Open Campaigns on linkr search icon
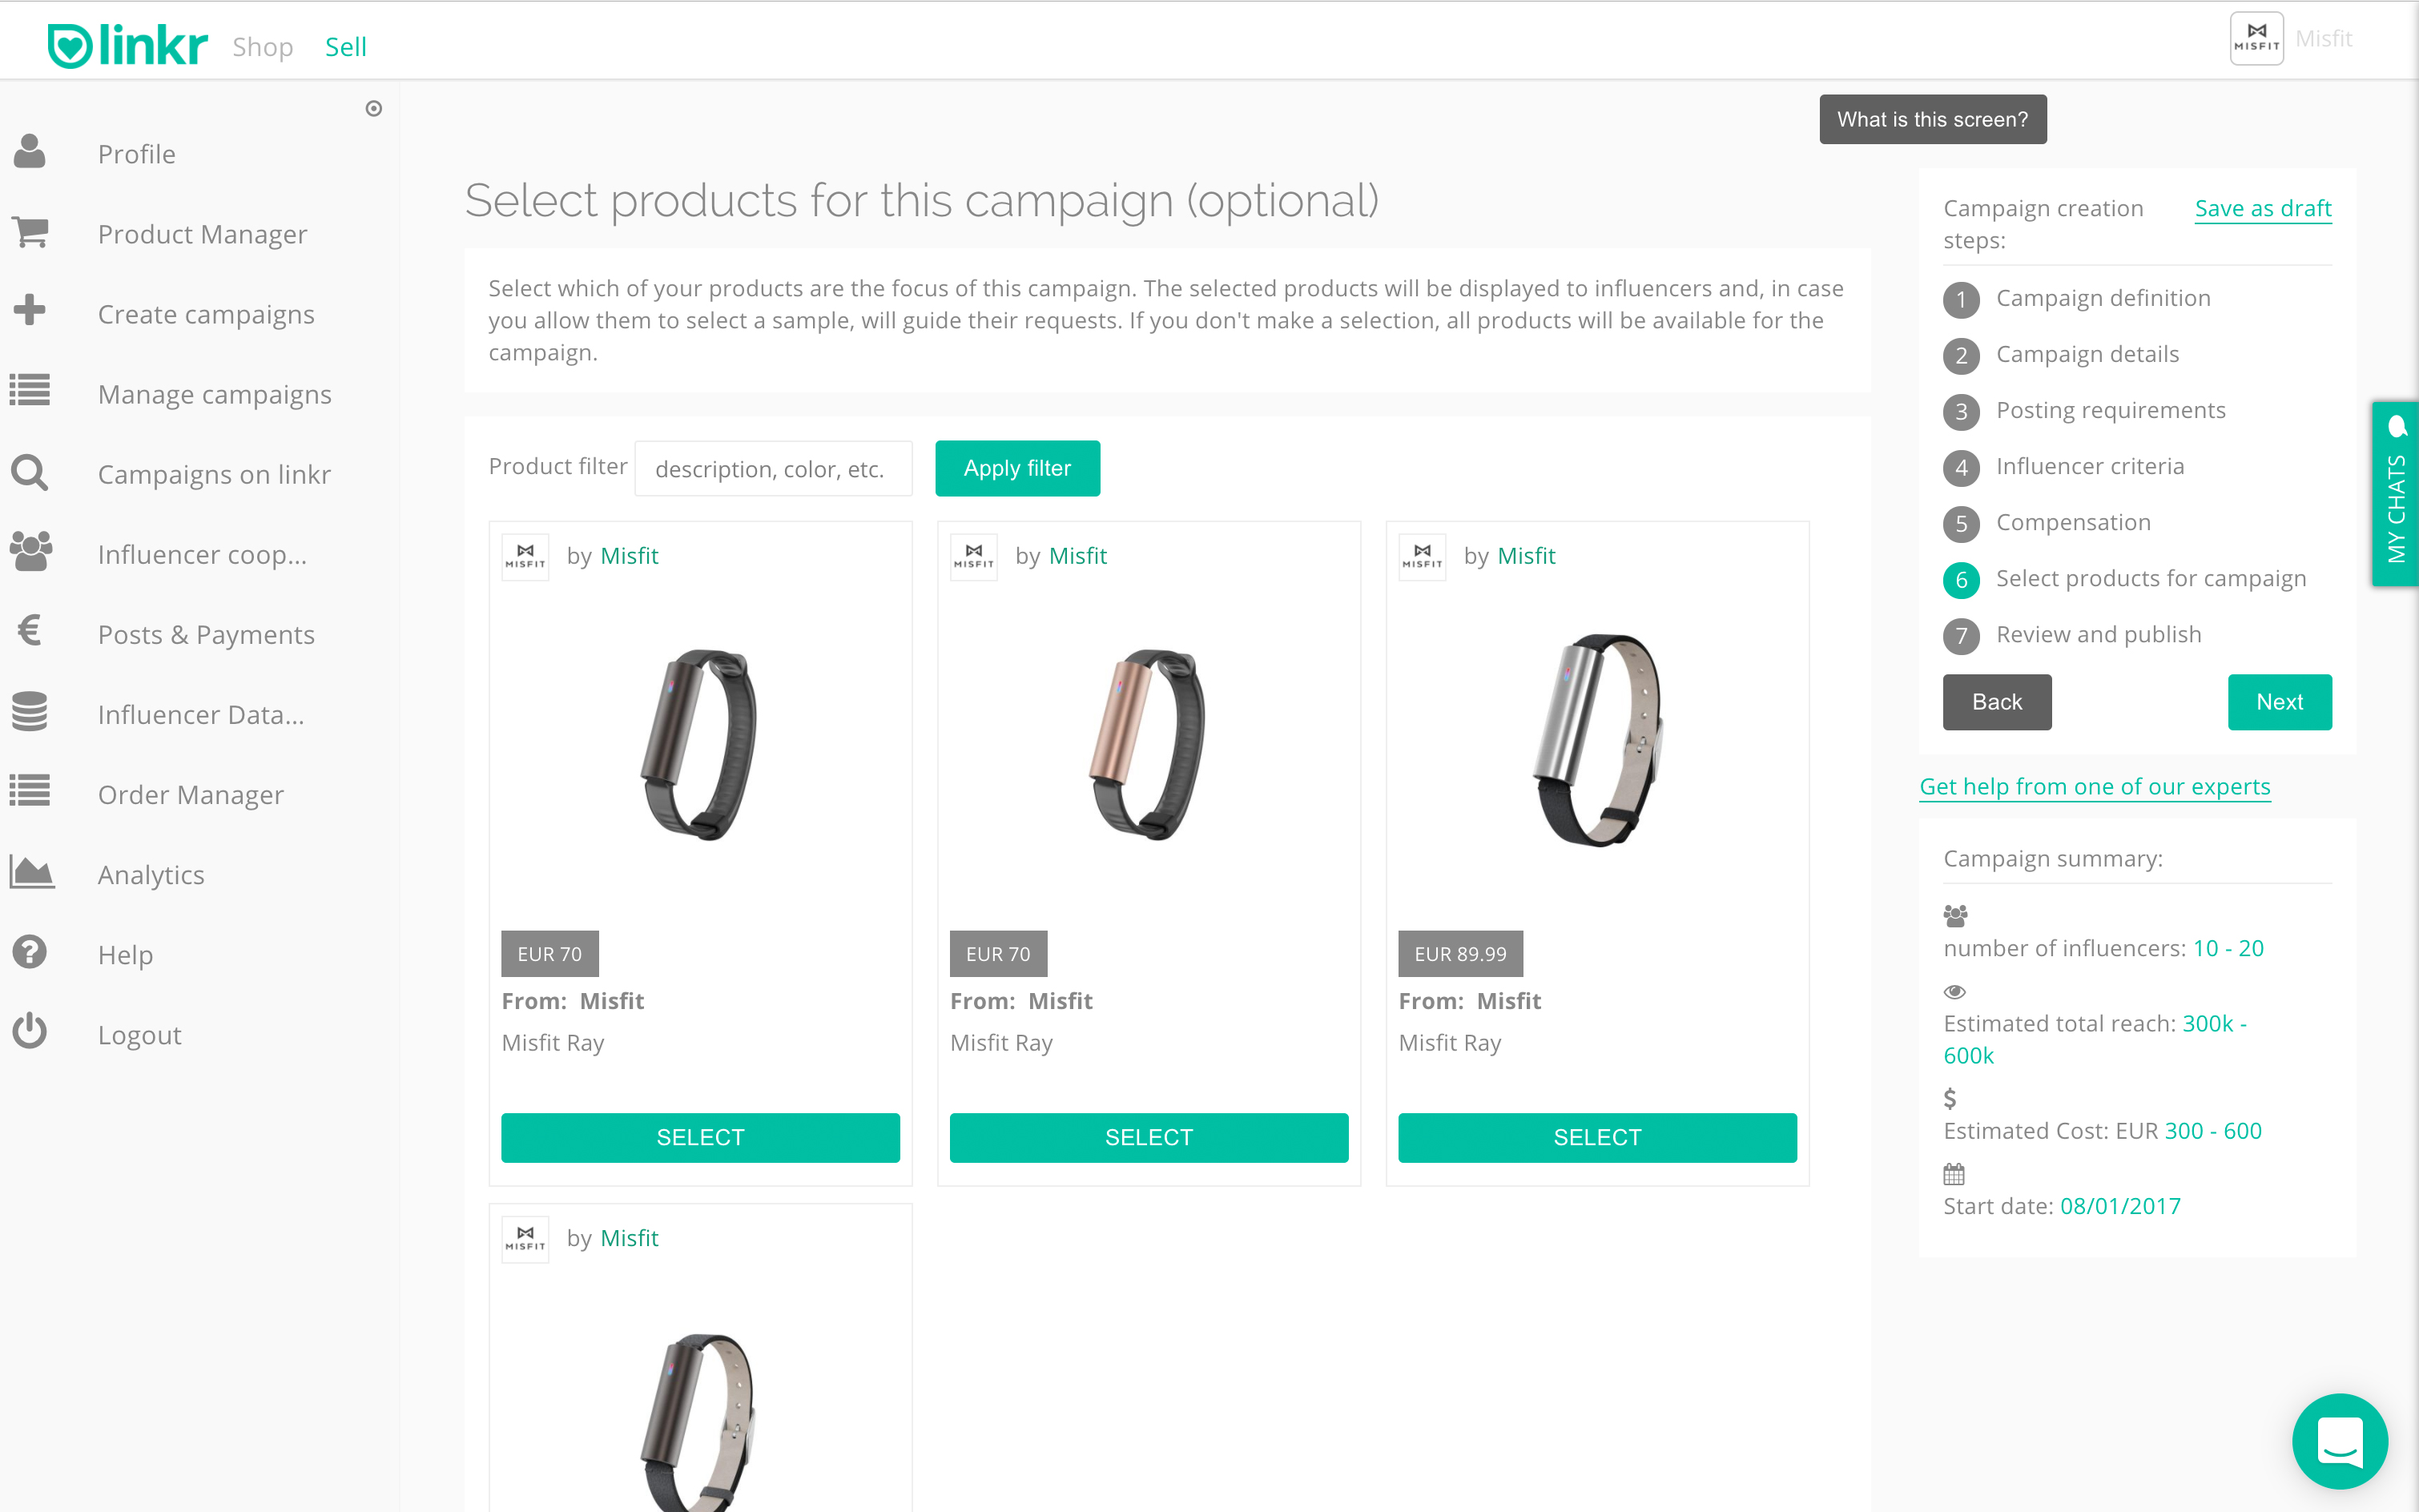 click(x=30, y=471)
